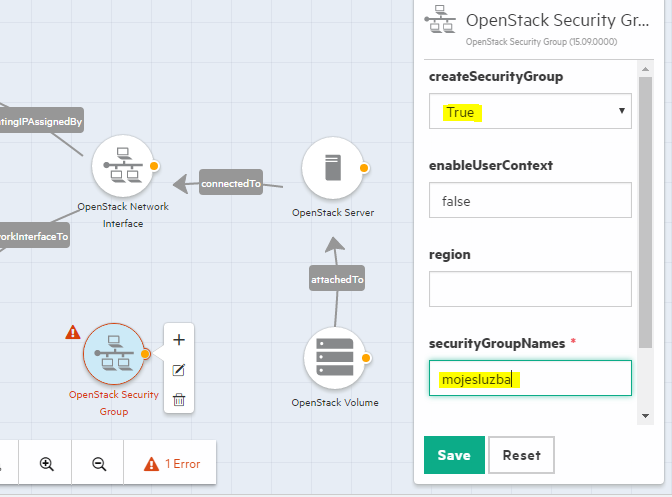
Task: Click the orange connector dot on the OpenStack Volume node
Action: pos(366,358)
